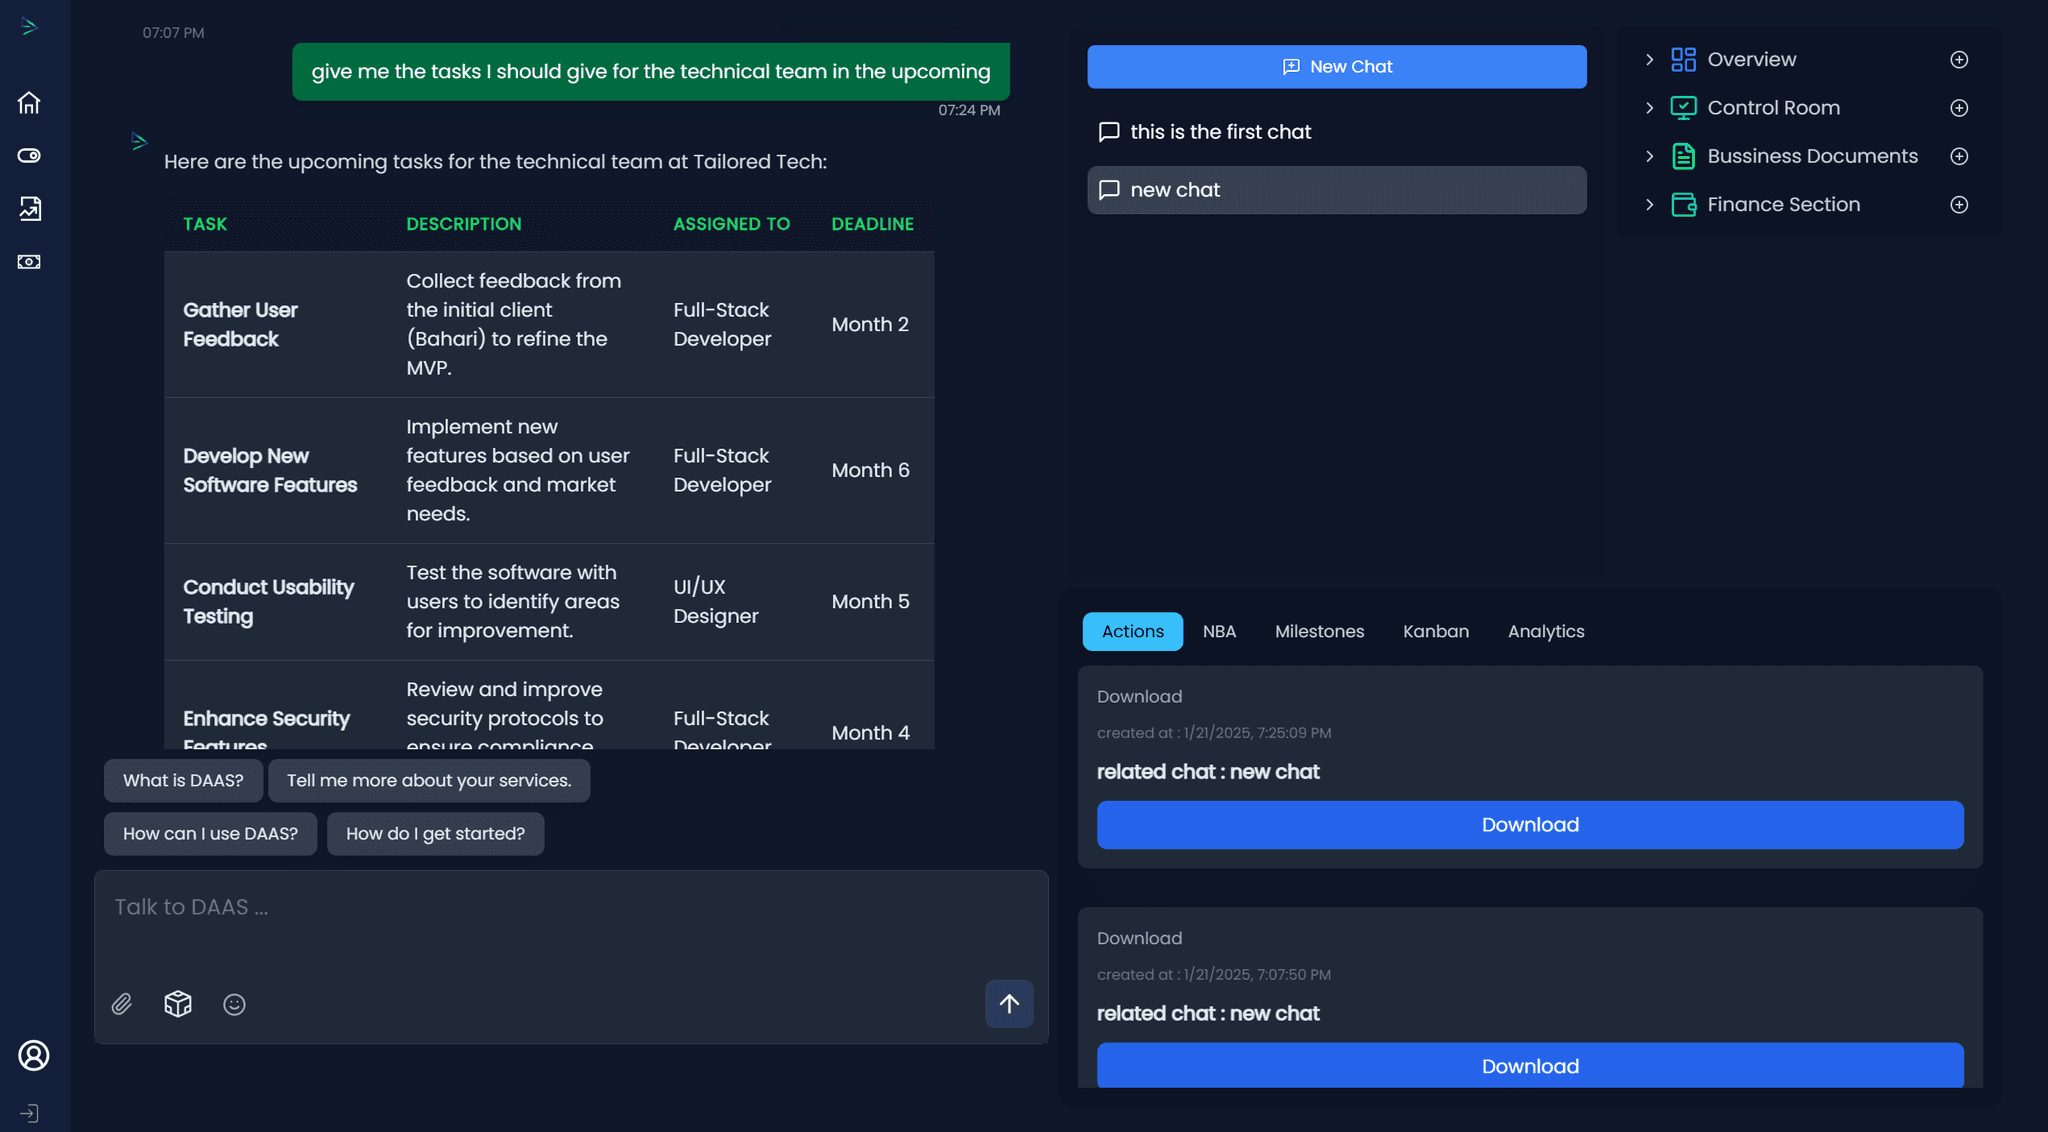Choose the 'How do I get started?' suggestion

pyautogui.click(x=435, y=833)
